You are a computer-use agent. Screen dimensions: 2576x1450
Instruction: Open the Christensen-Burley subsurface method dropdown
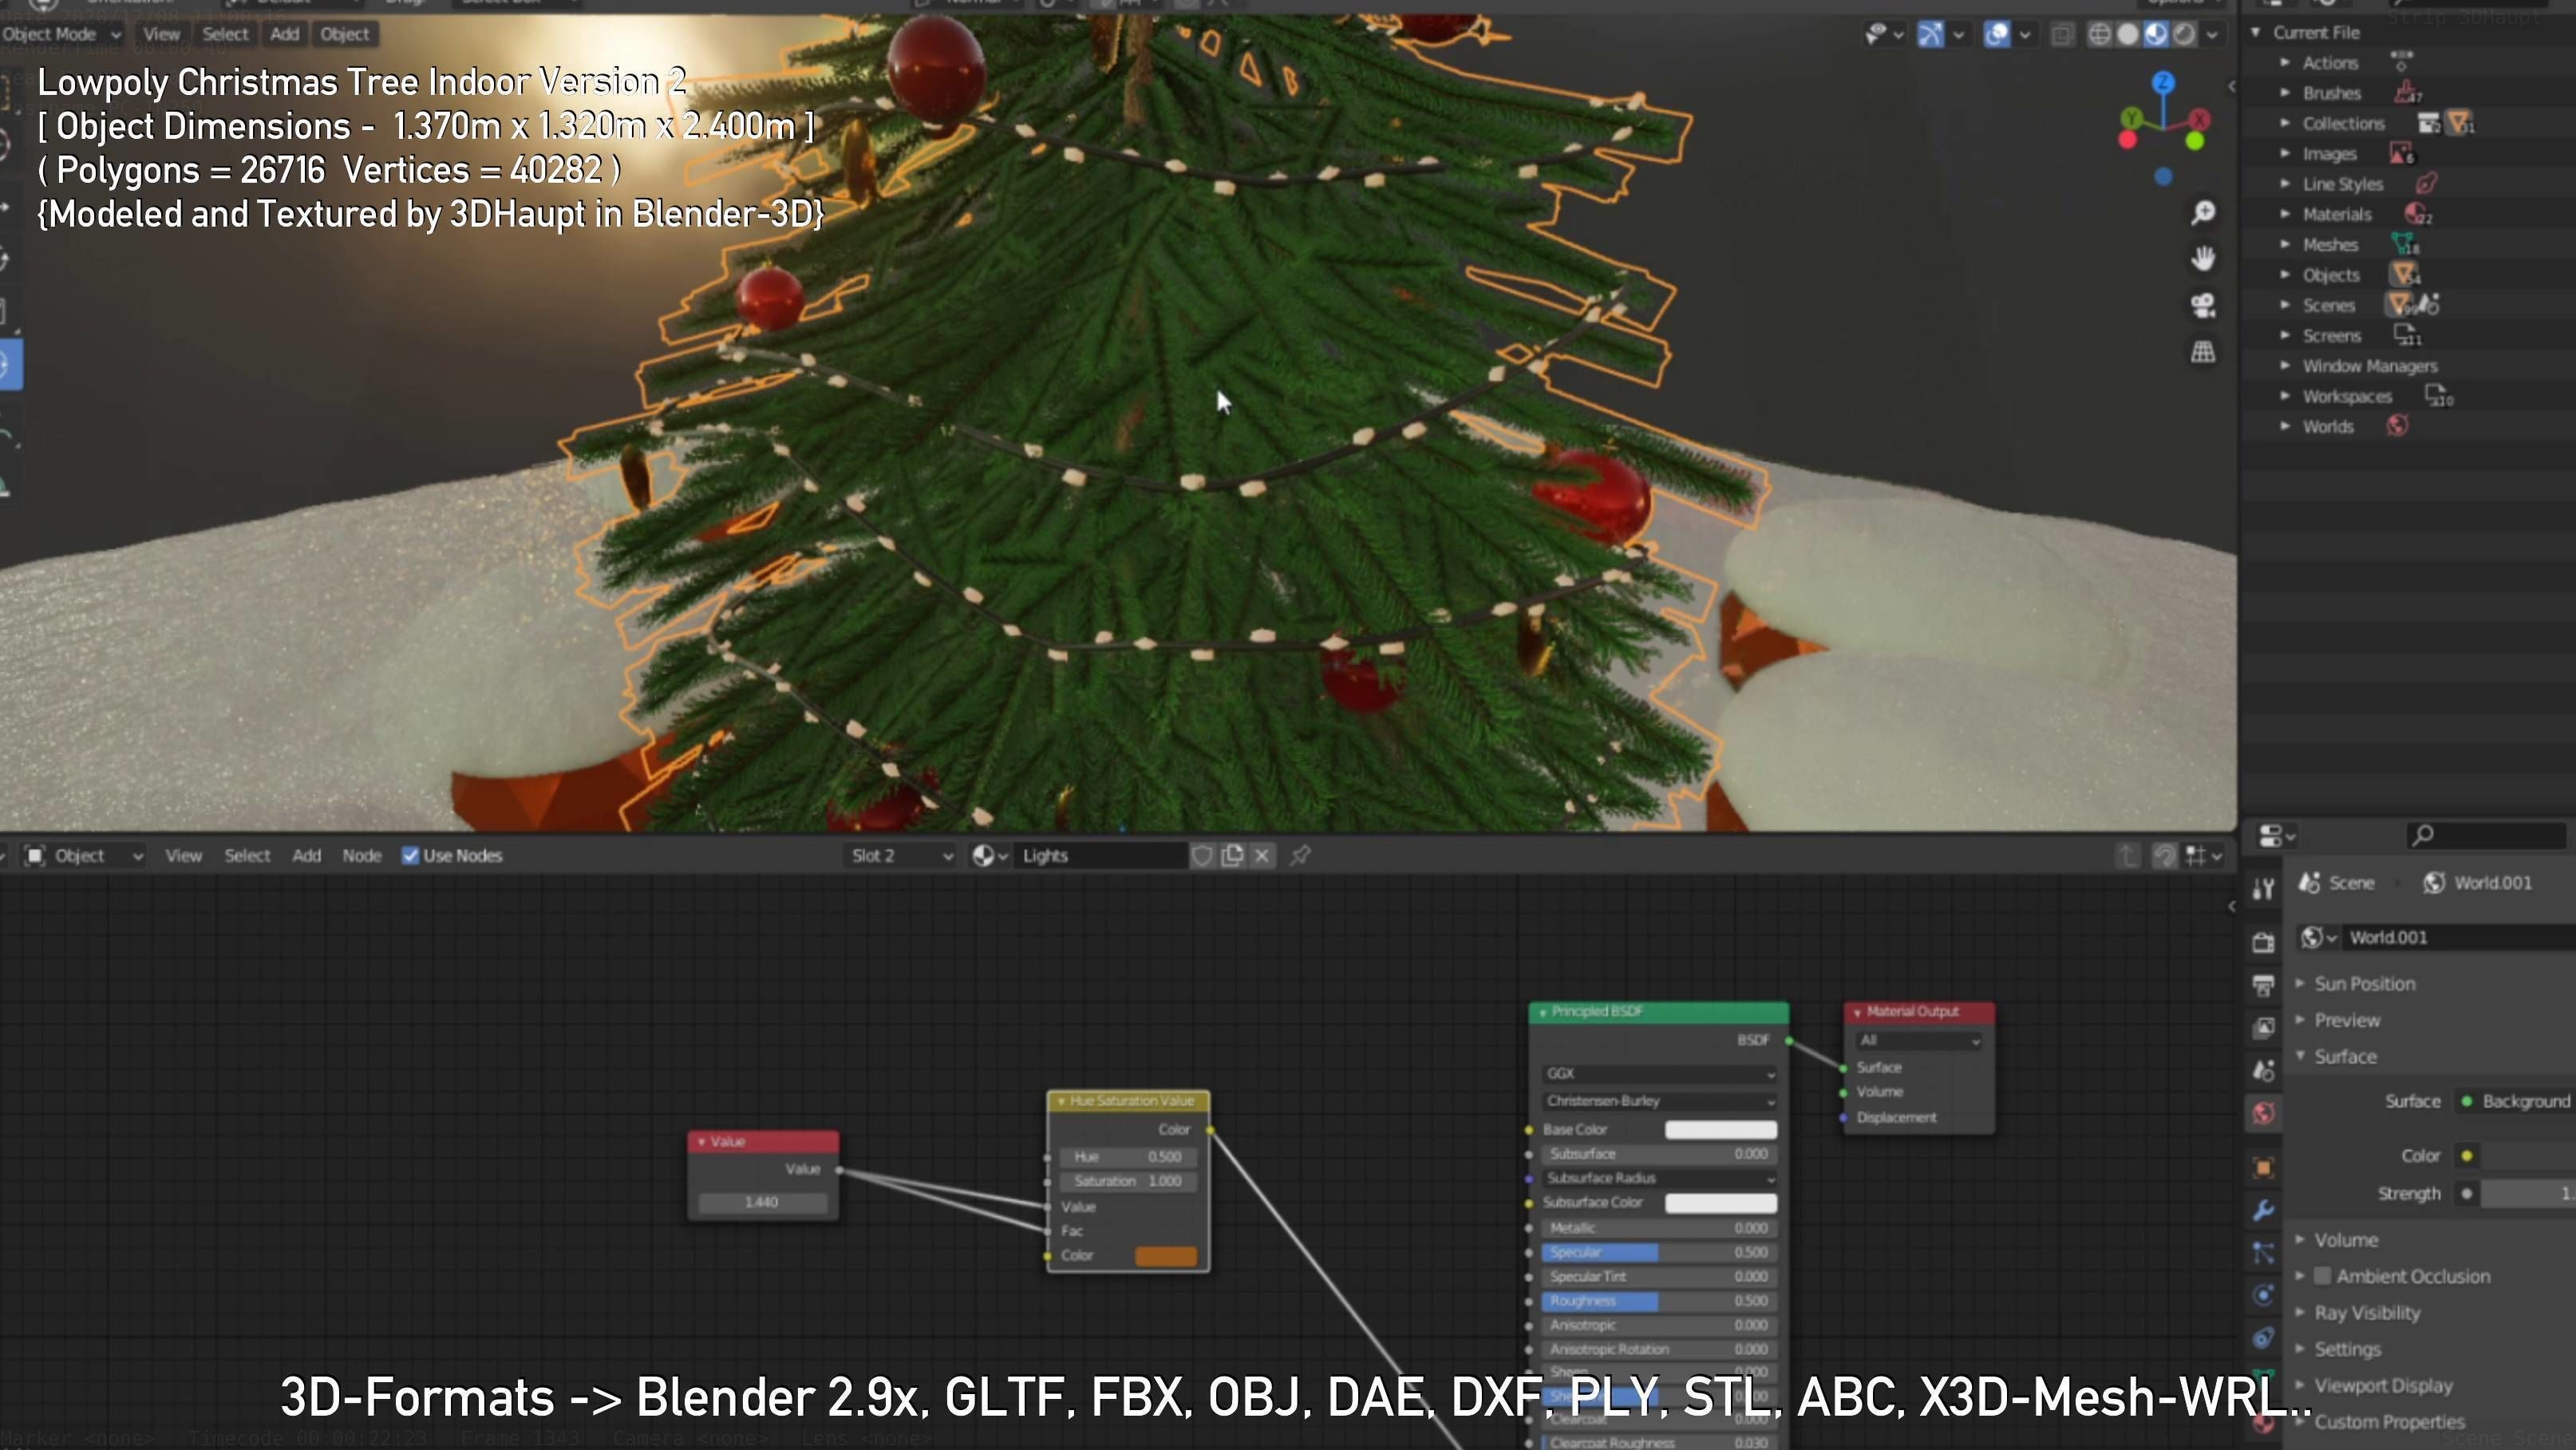(x=1659, y=1101)
